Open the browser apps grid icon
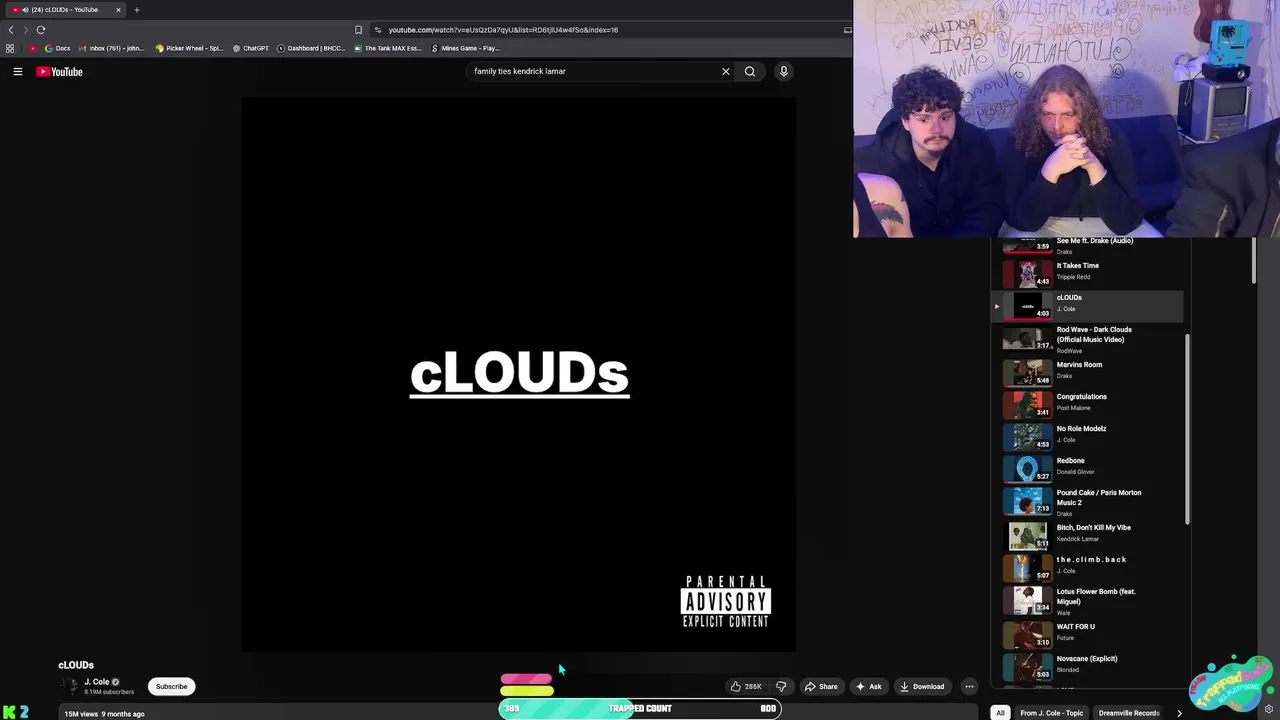 point(10,48)
